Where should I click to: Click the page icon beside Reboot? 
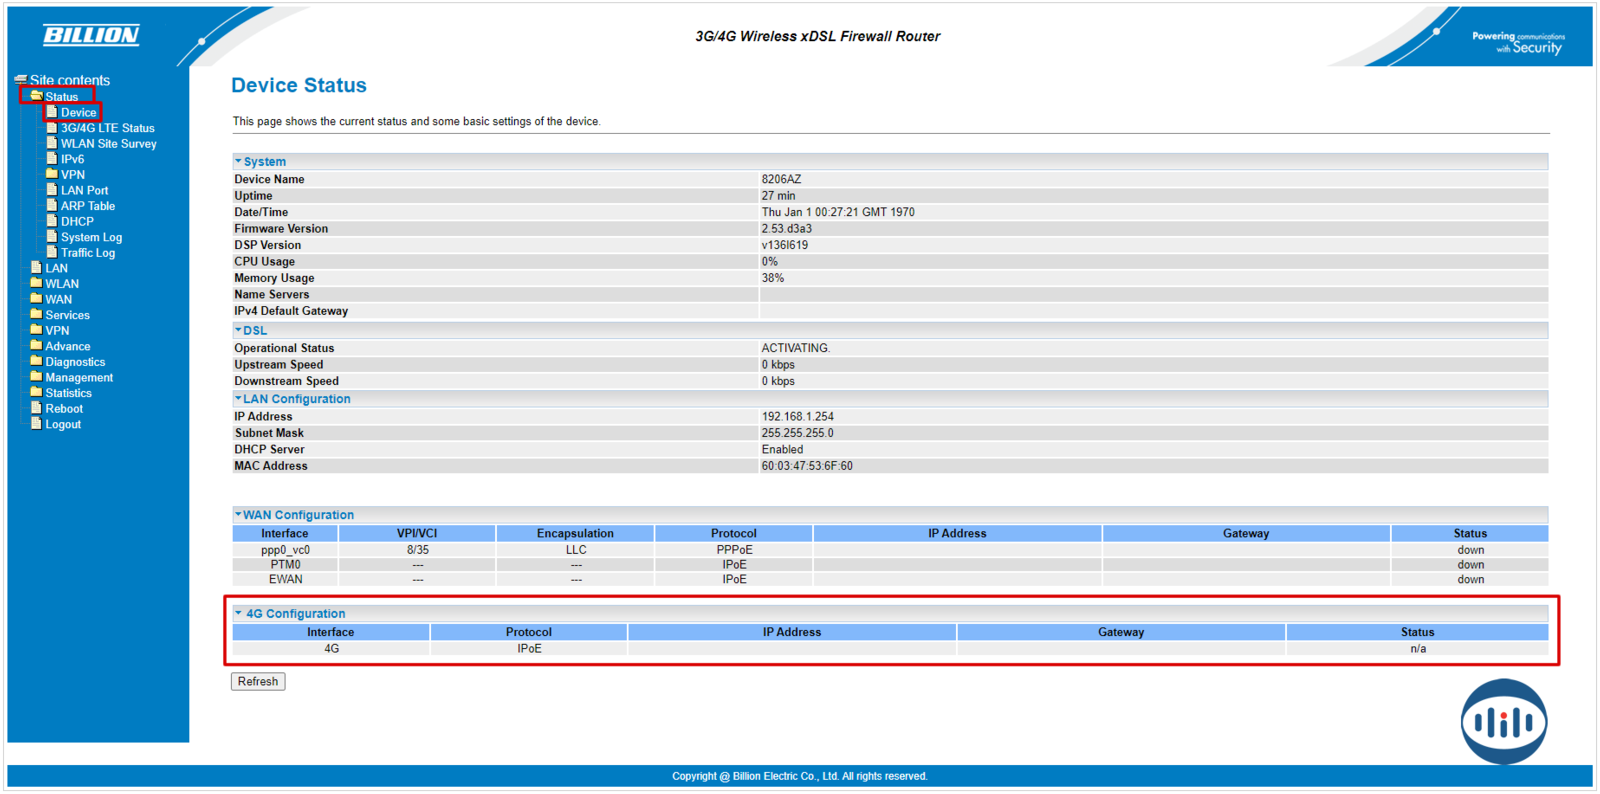coord(36,408)
